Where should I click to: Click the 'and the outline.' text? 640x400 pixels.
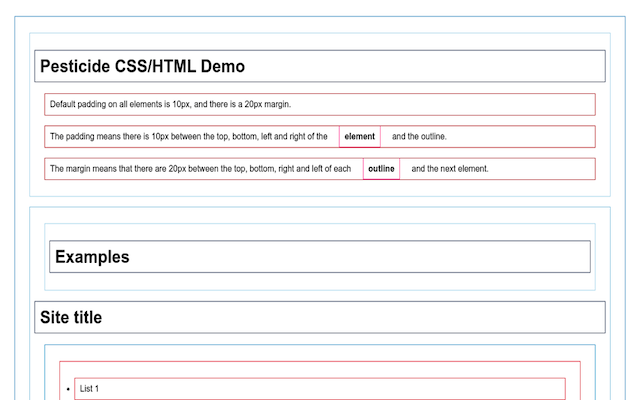coord(419,137)
